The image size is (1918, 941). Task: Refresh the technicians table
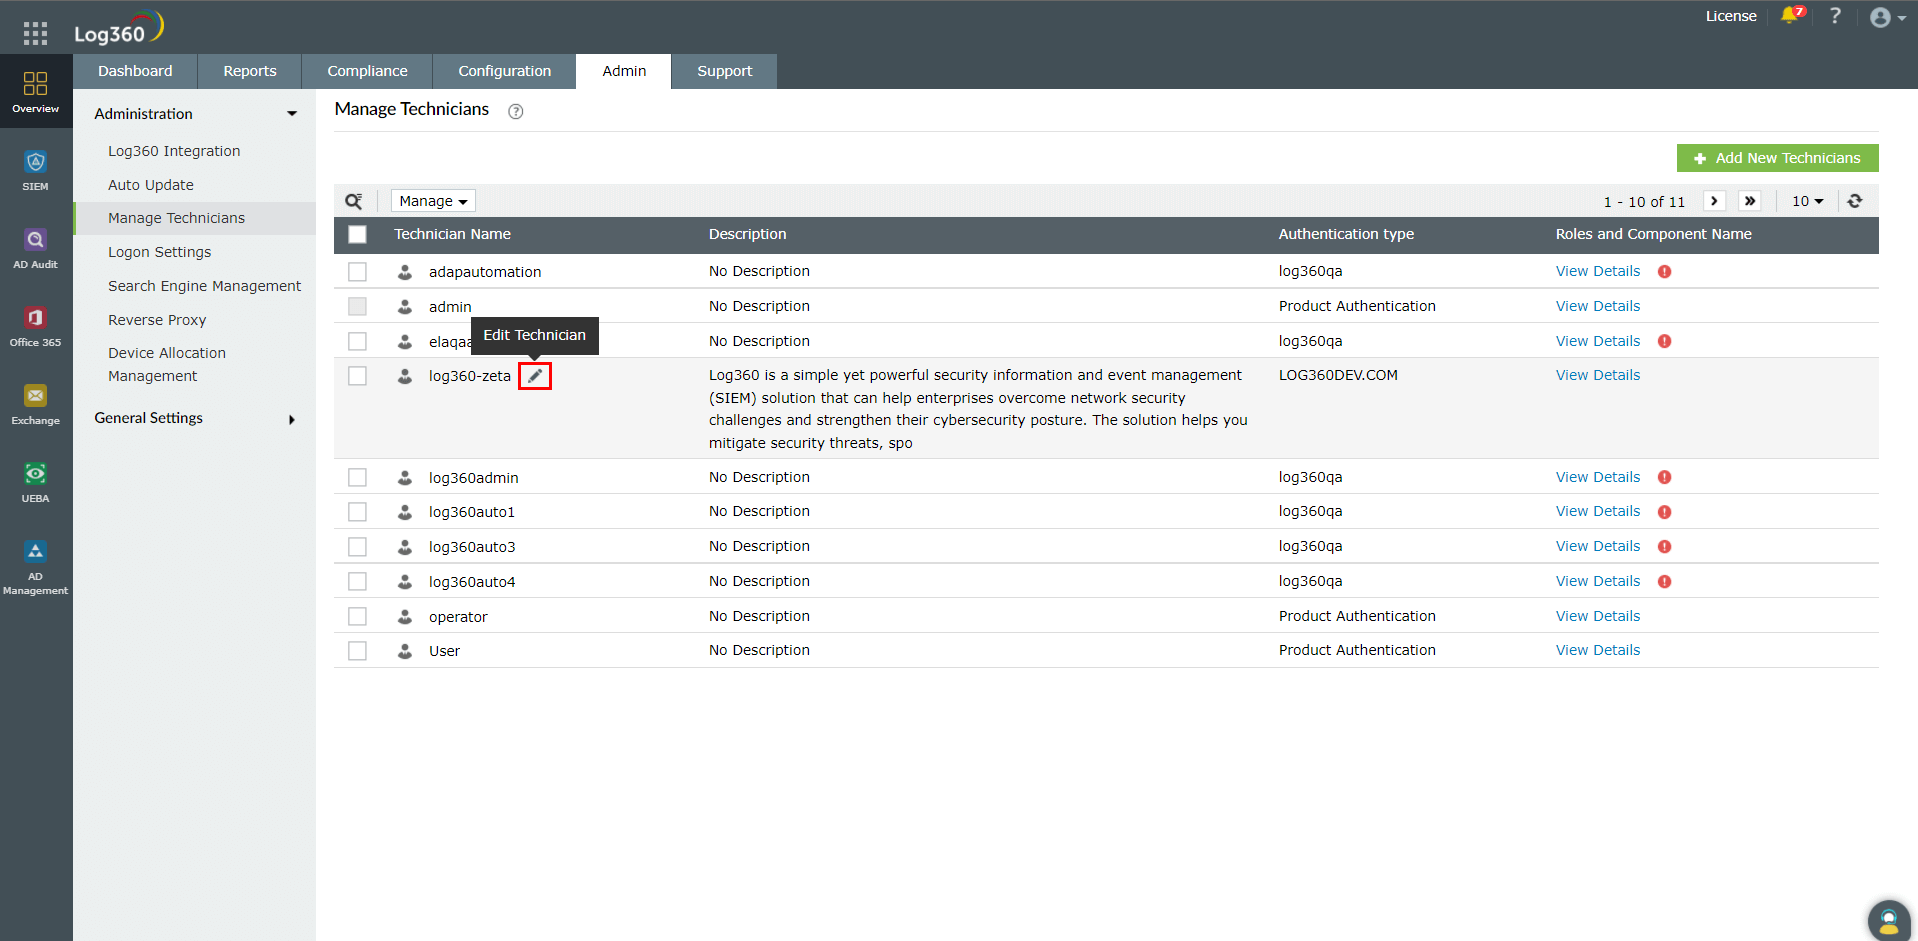point(1855,201)
